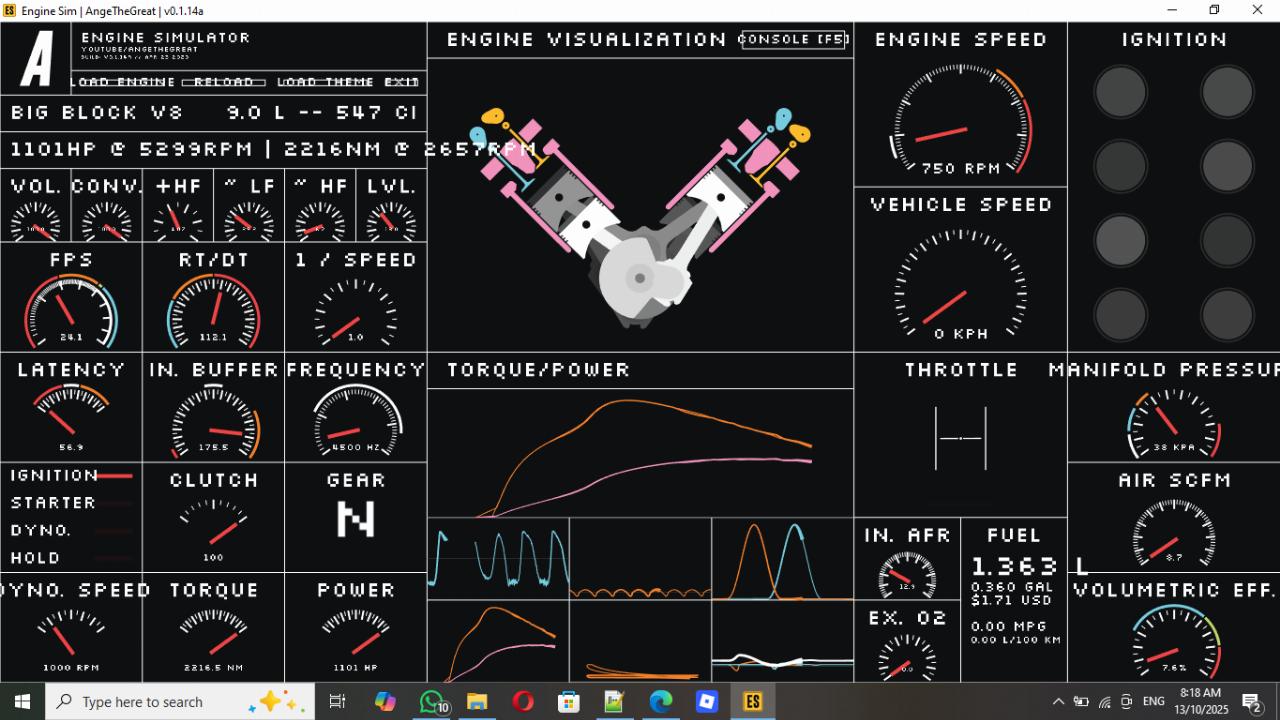
Task: Click the Torque/Power curve graph
Action: pos(640,453)
